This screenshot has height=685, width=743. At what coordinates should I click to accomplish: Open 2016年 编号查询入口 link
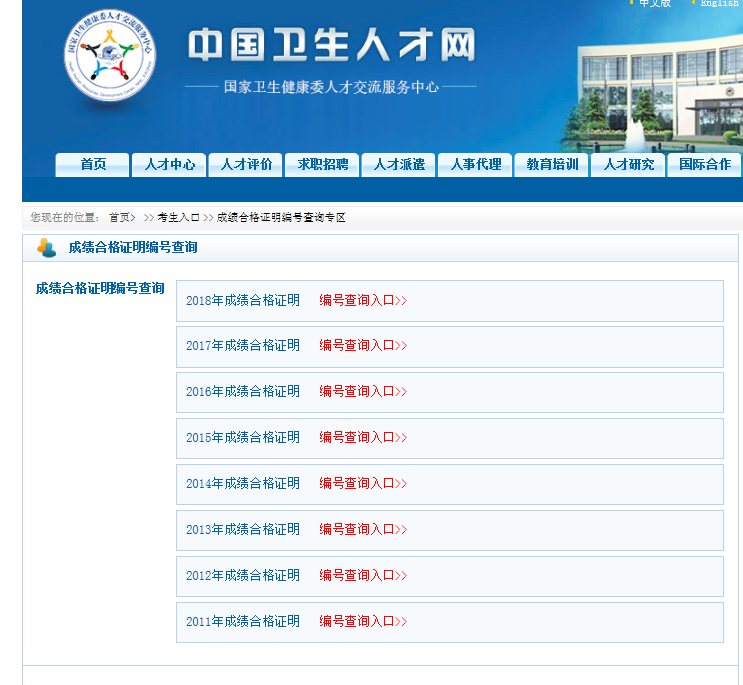[363, 391]
